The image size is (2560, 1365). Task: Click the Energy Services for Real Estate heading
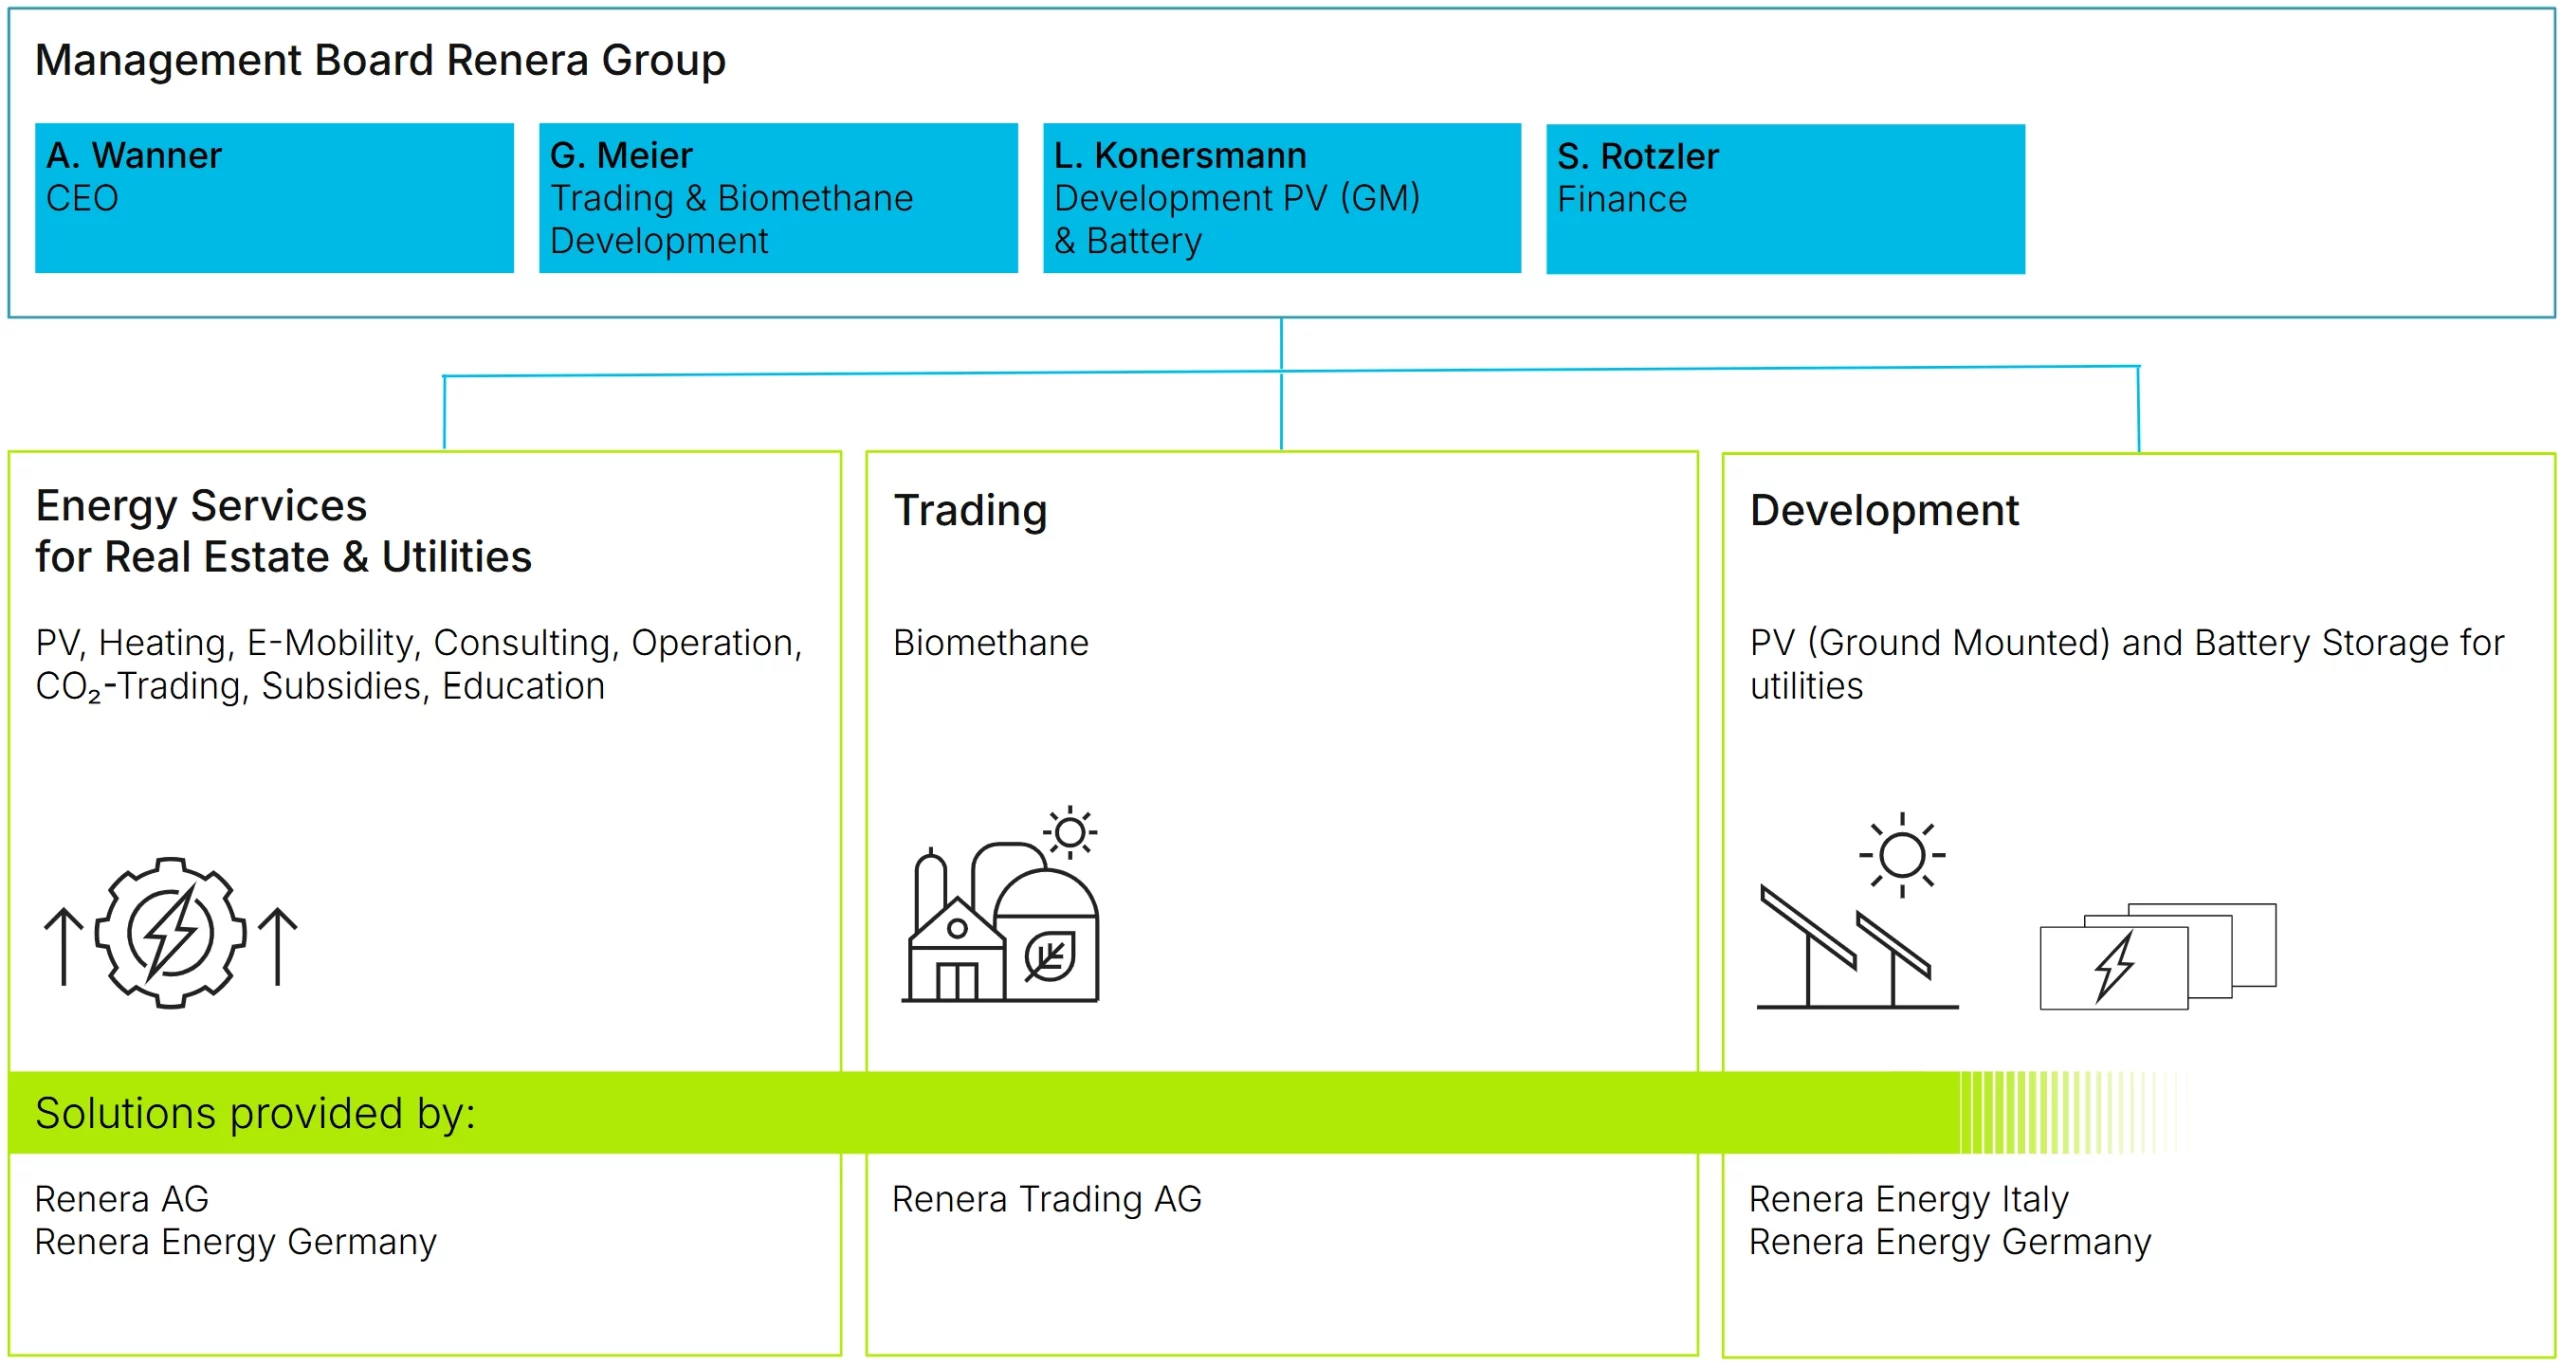pos(283,531)
